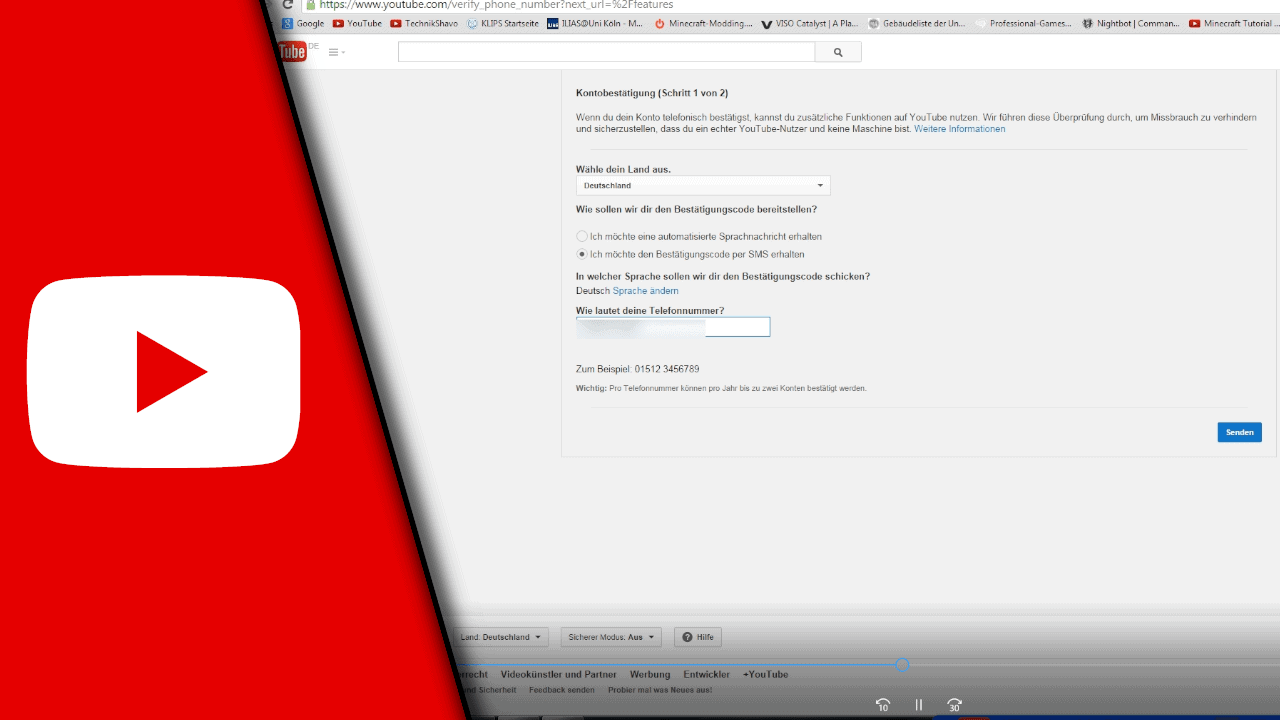This screenshot has width=1280, height=720.
Task: Open the ILIAS@Uni Köln bookmark
Action: click(596, 23)
